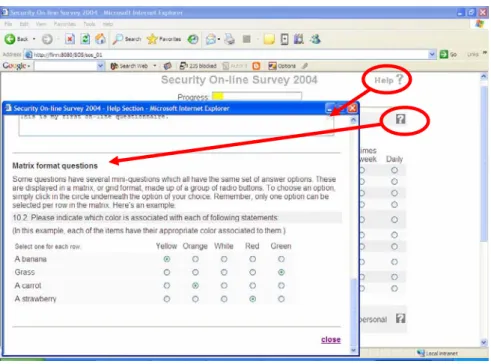
Task: Click the highlighter pen icon on Google toolbar
Action: [x=305, y=66]
